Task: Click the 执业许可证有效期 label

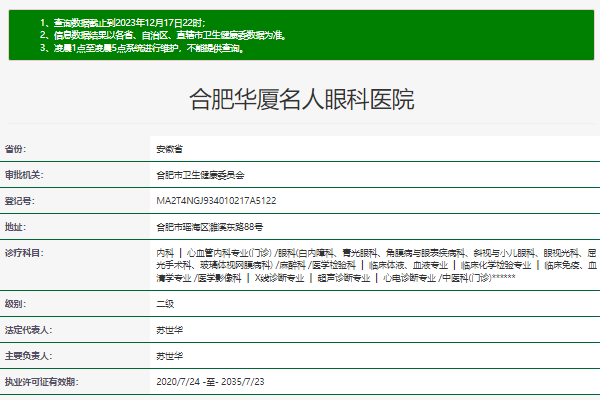Action: (41, 382)
